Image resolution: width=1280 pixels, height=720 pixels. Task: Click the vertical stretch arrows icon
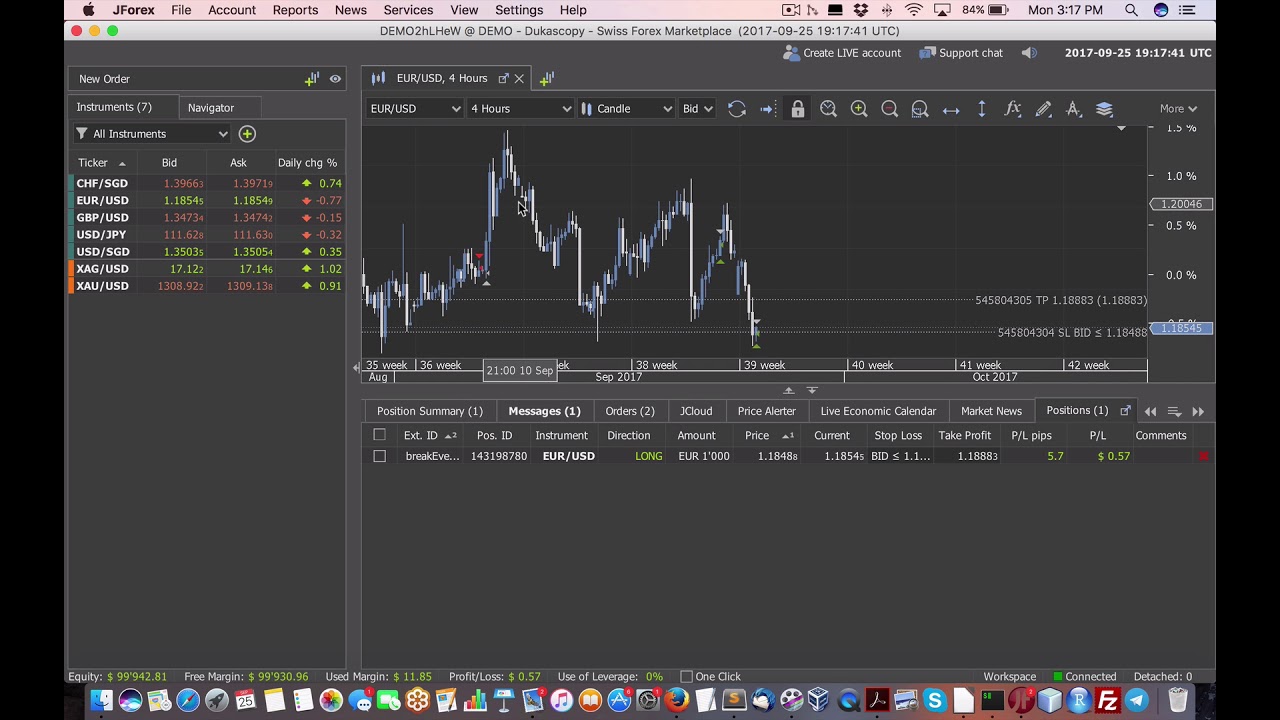[x=982, y=109]
